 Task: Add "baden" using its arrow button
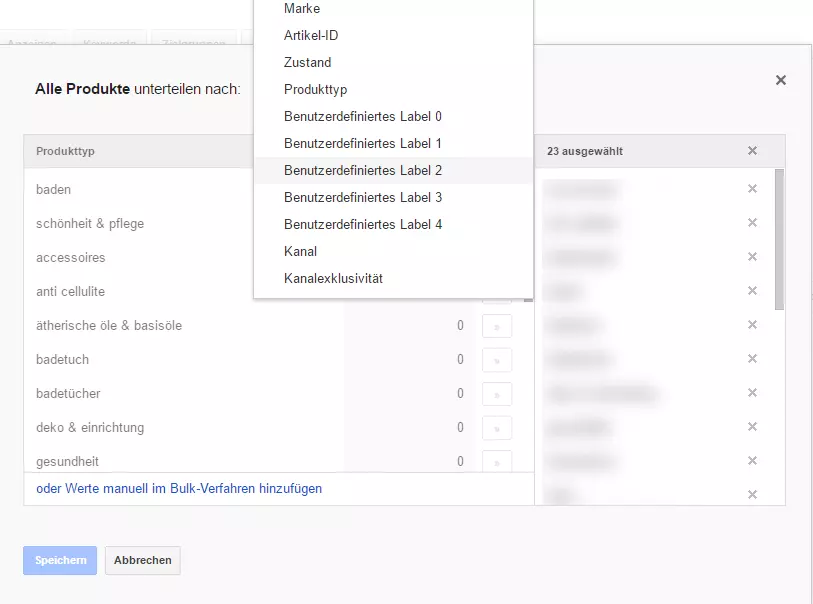497,189
